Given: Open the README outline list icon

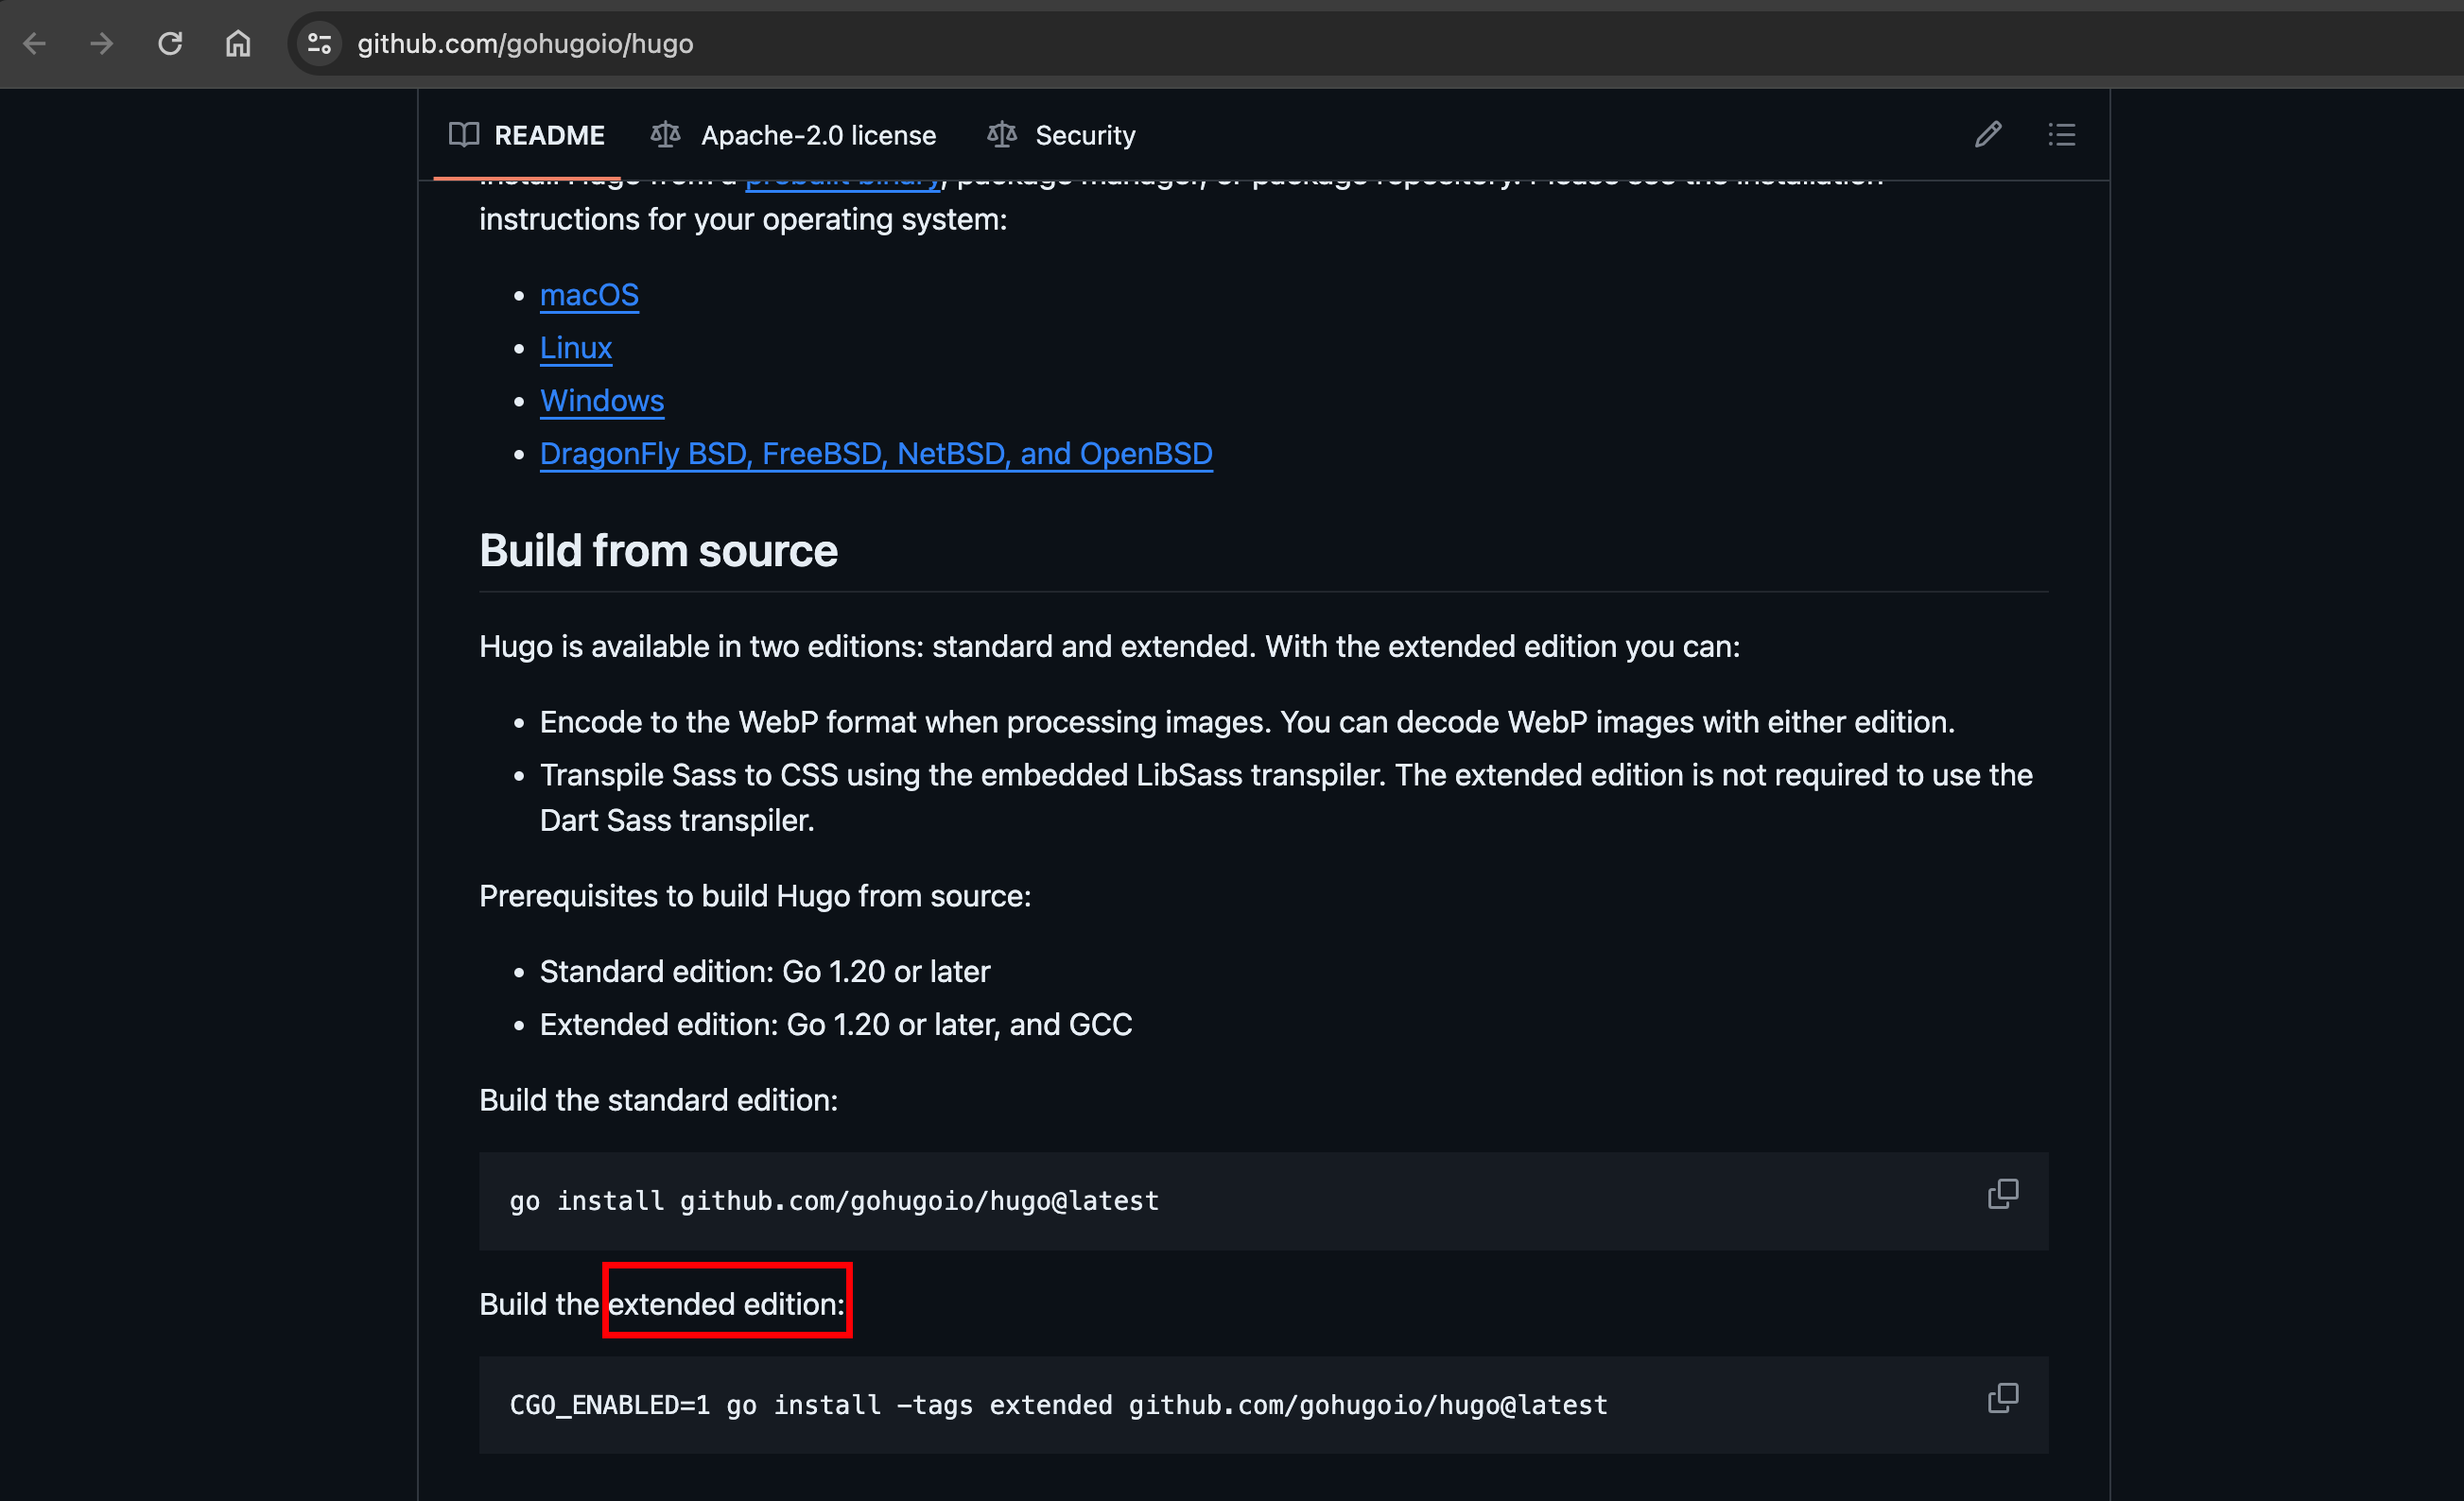Looking at the screenshot, I should tap(2061, 135).
